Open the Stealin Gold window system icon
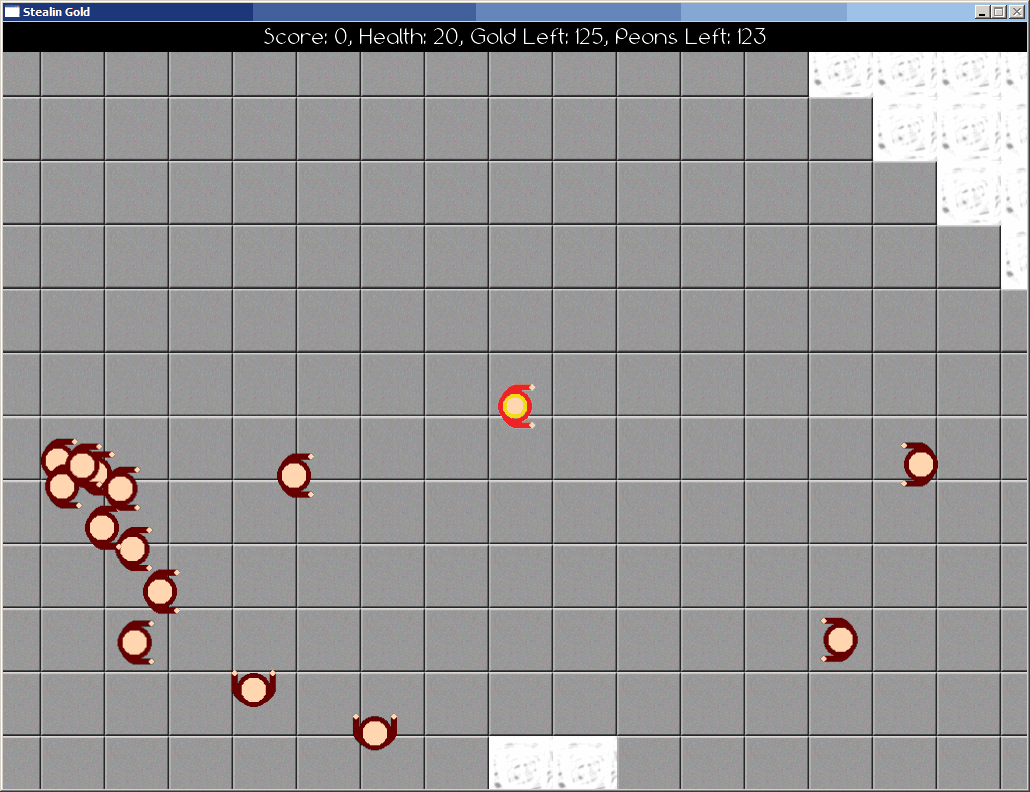1030x792 pixels. click(x=12, y=12)
